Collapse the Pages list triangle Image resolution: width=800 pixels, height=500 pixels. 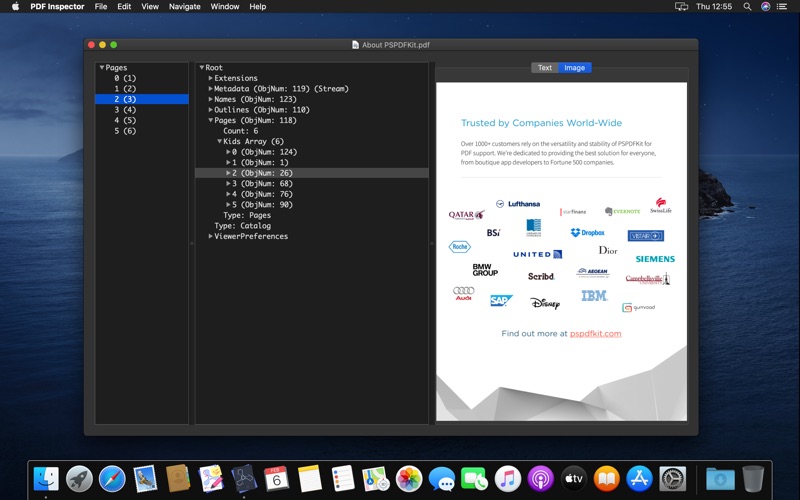[x=102, y=67]
